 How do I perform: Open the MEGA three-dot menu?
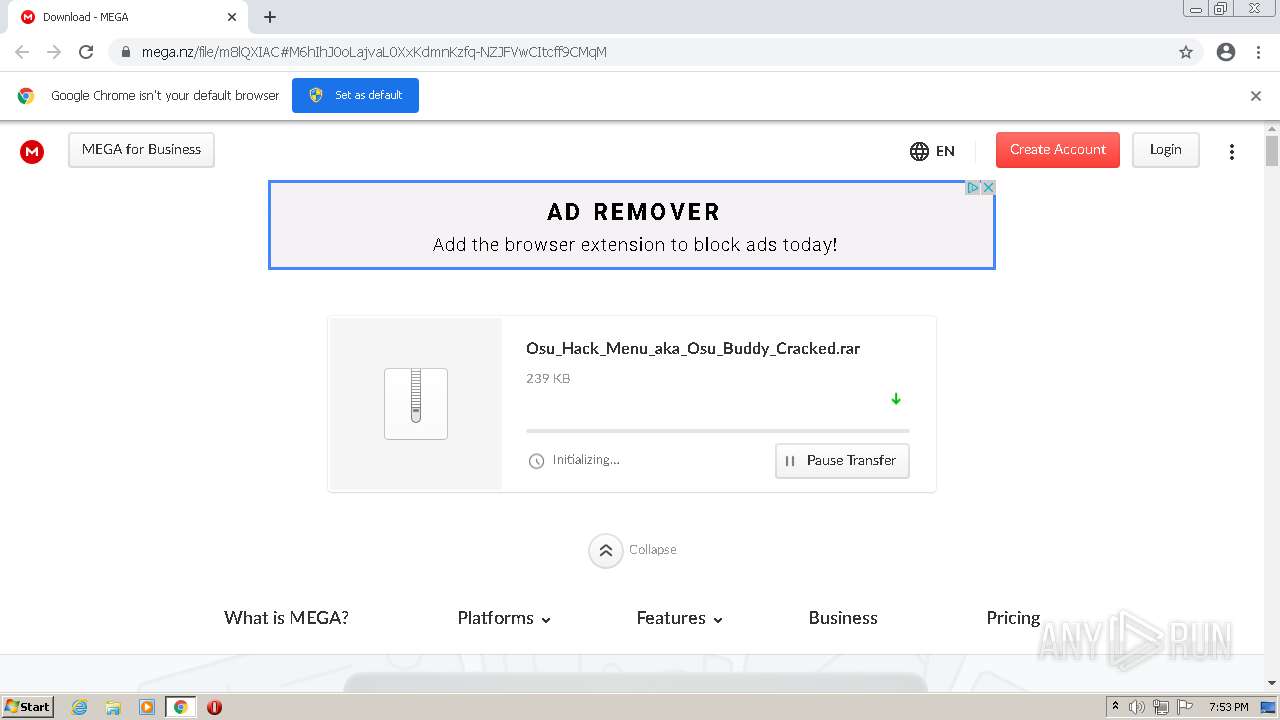click(x=1231, y=151)
